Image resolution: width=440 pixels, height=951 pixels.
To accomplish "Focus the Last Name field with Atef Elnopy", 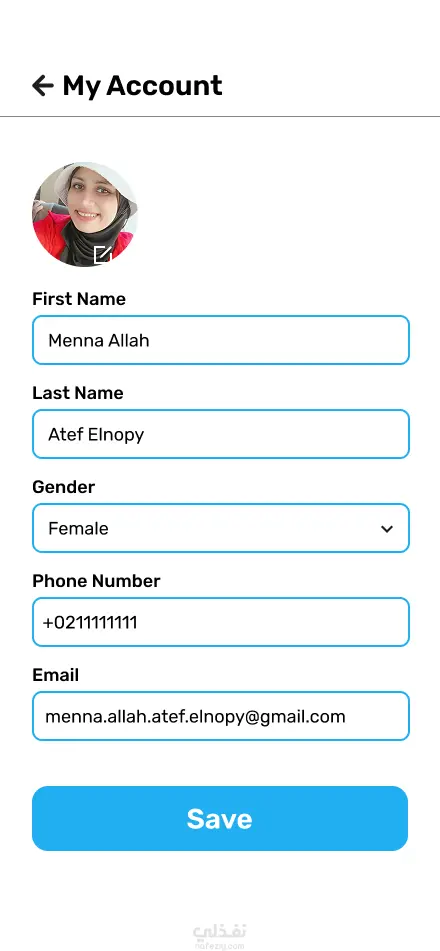I will 221,434.
